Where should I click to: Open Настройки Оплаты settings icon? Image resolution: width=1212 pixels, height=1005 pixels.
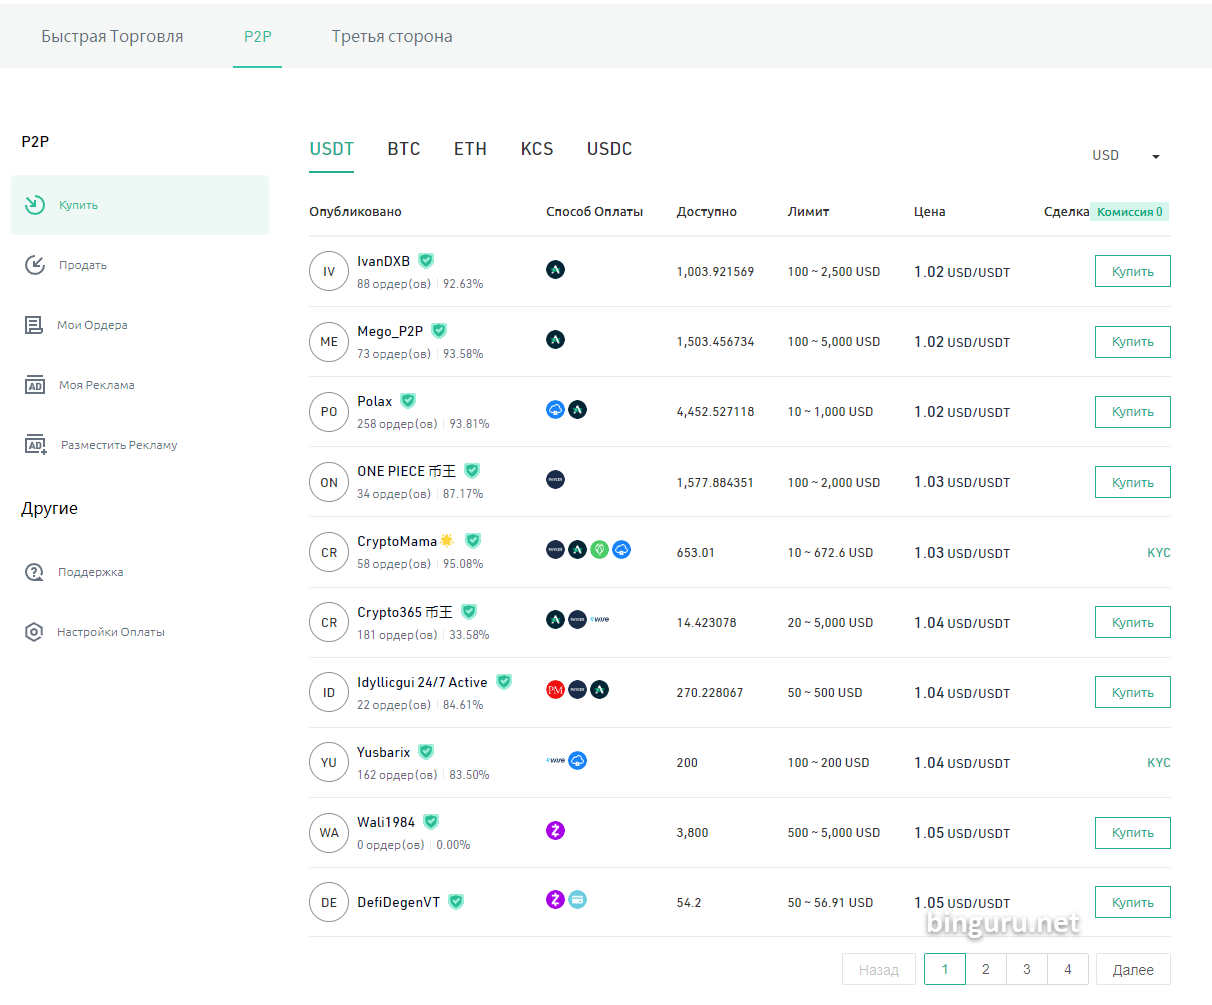click(35, 632)
